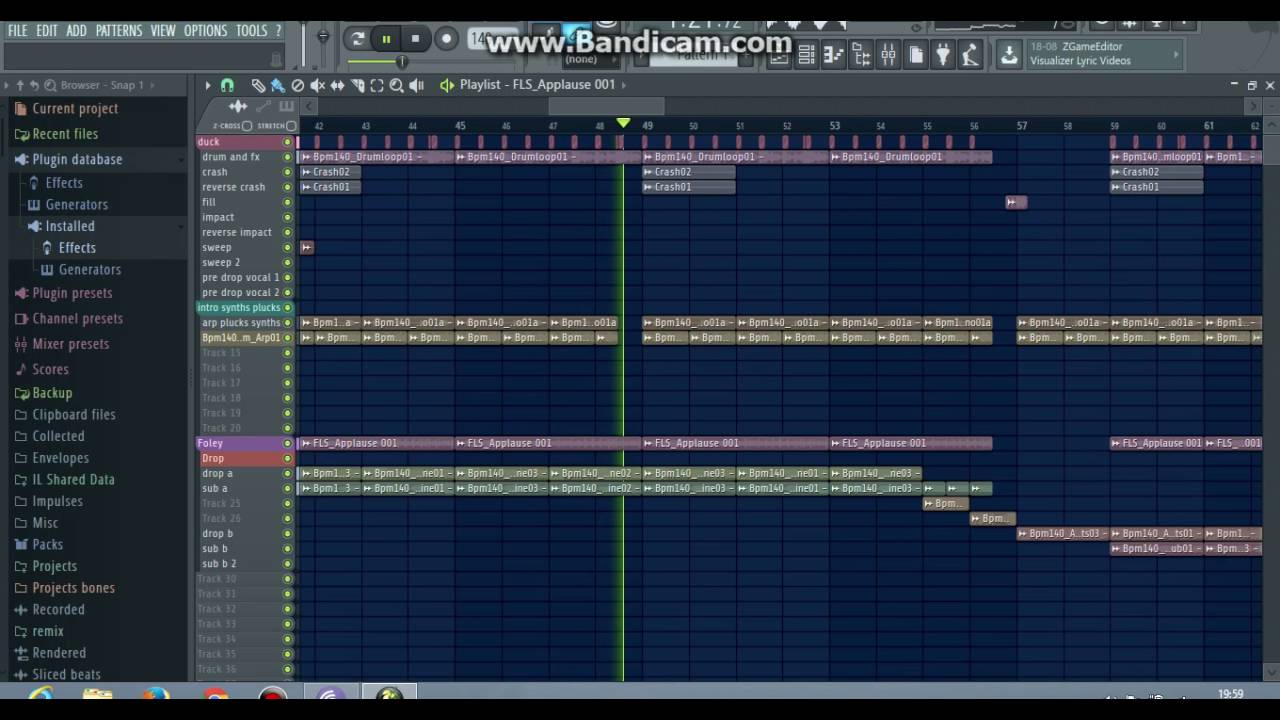Click the piano keys icon above track list
The image size is (1280, 720).
287,106
